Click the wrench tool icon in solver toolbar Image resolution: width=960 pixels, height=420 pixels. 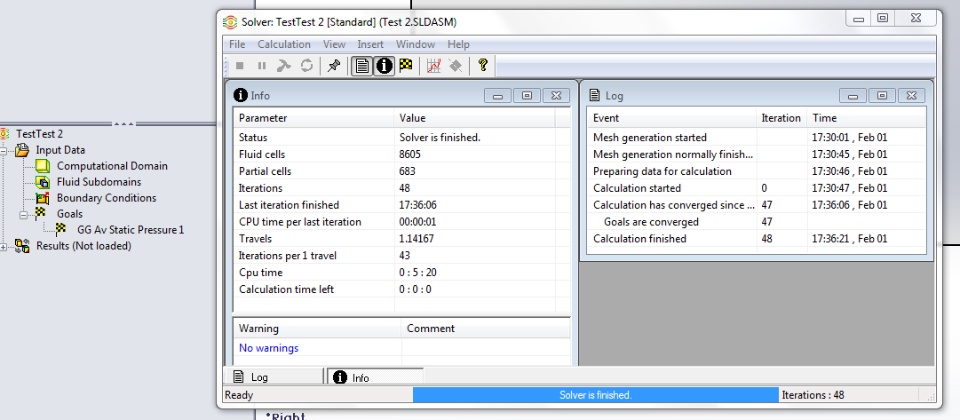point(283,66)
